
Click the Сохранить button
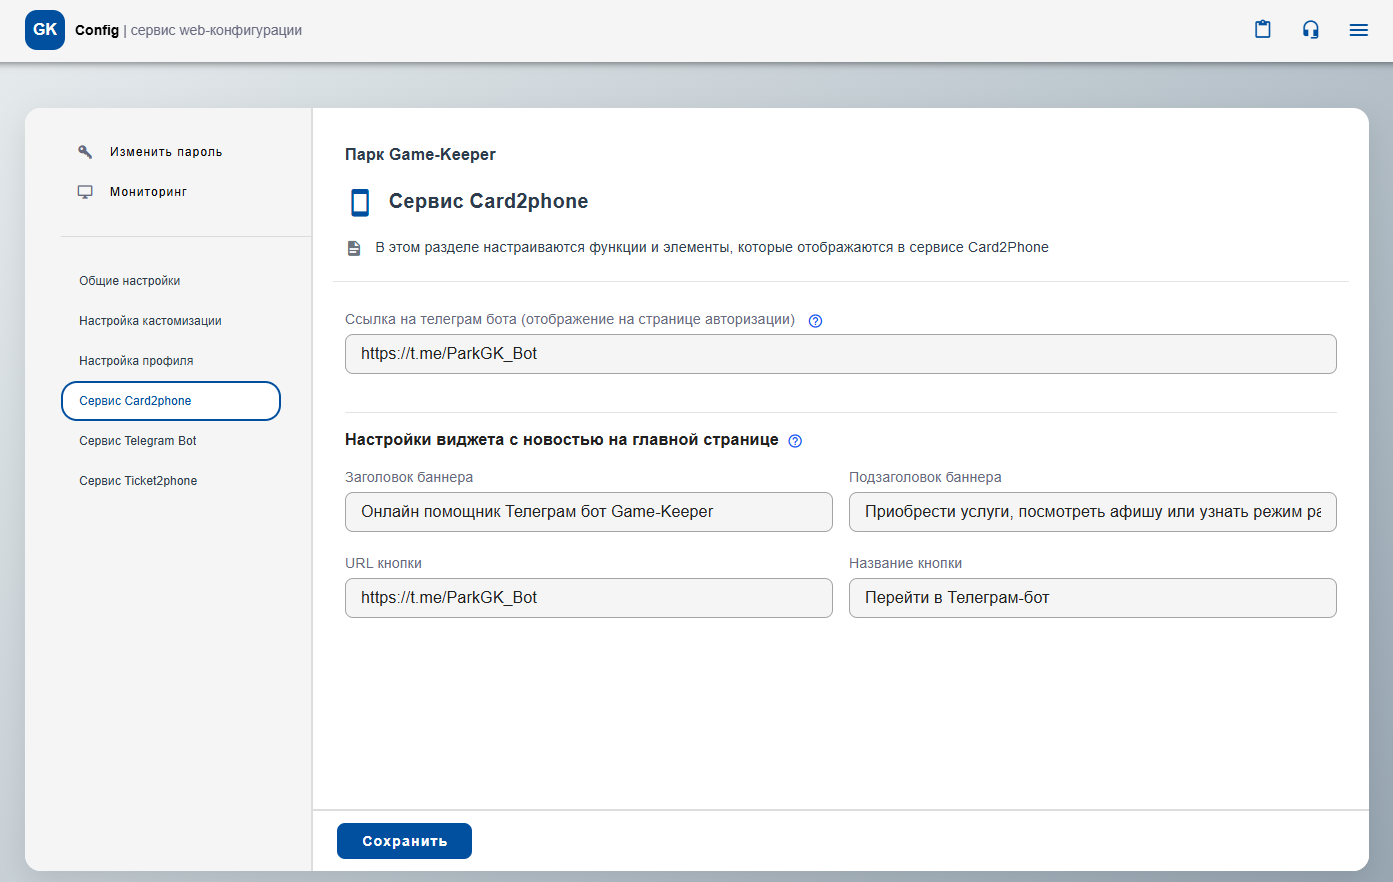[x=404, y=841]
